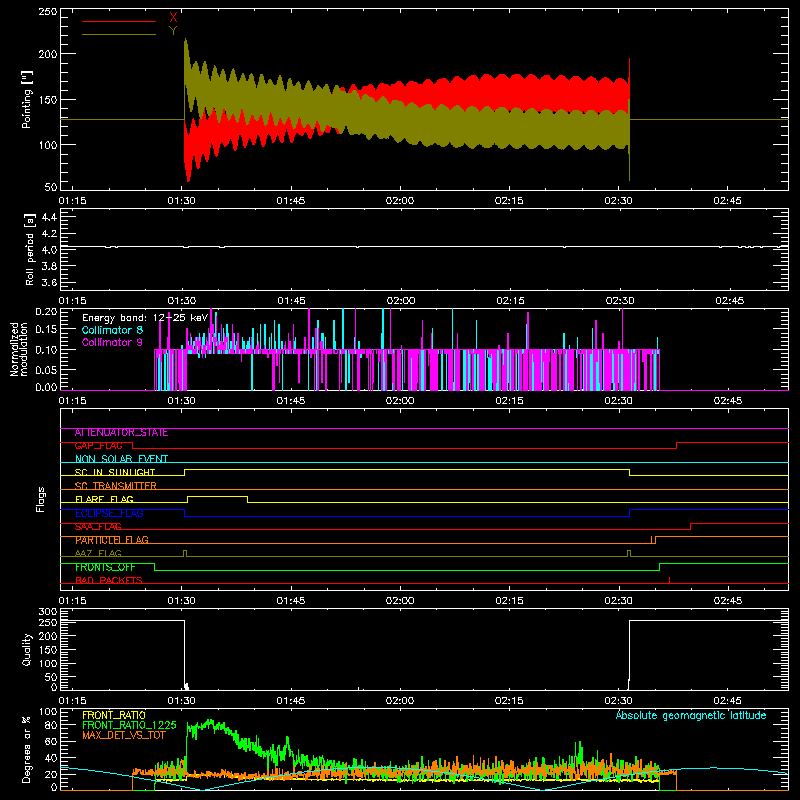Click the 02:30 time label under Roll period plot
The image size is (800, 800).
pos(619,301)
